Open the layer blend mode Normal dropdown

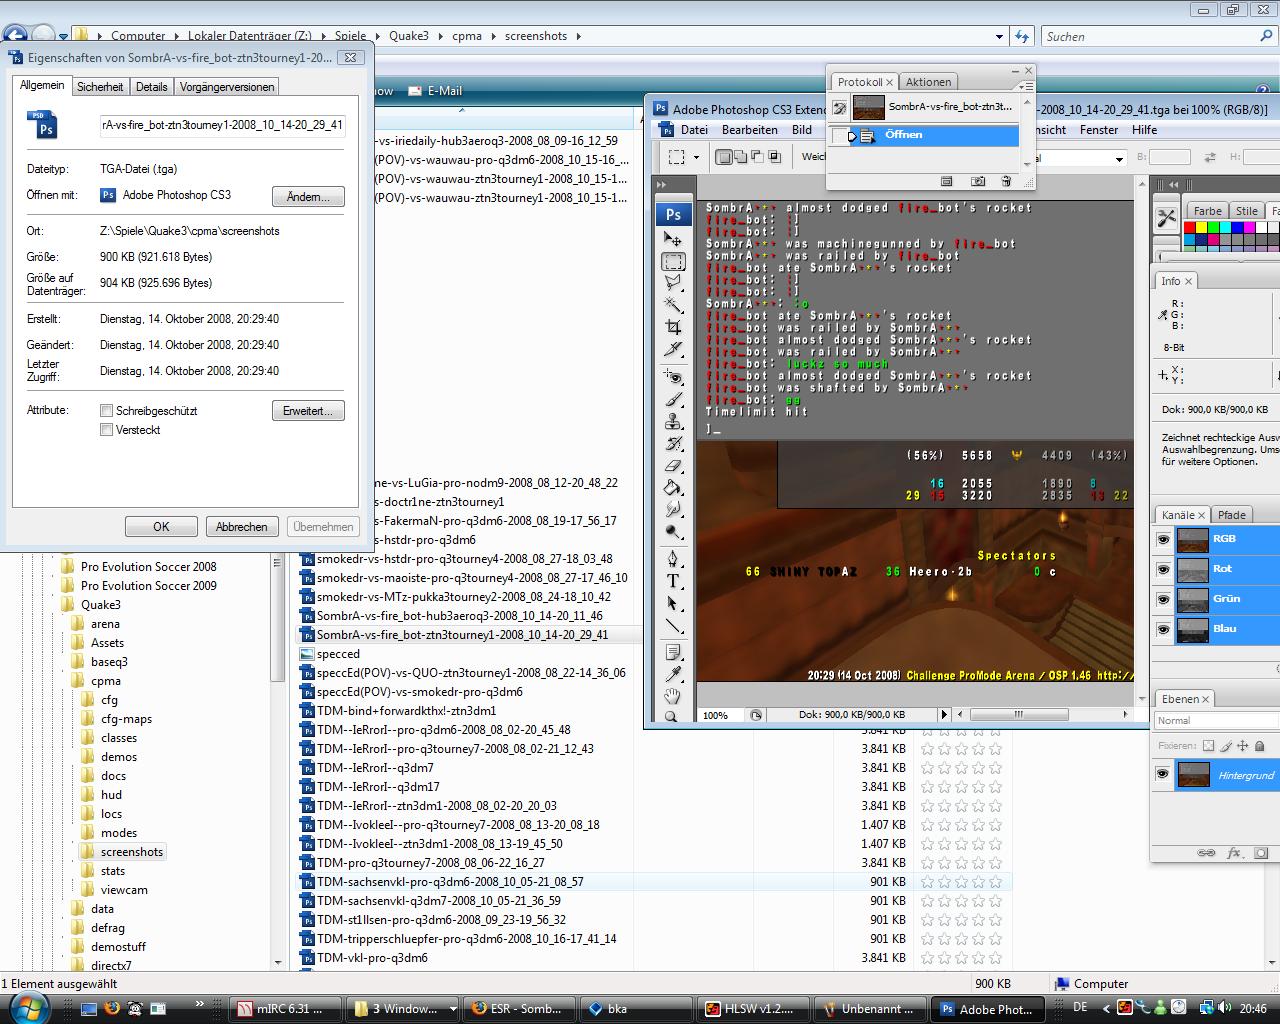(1215, 720)
